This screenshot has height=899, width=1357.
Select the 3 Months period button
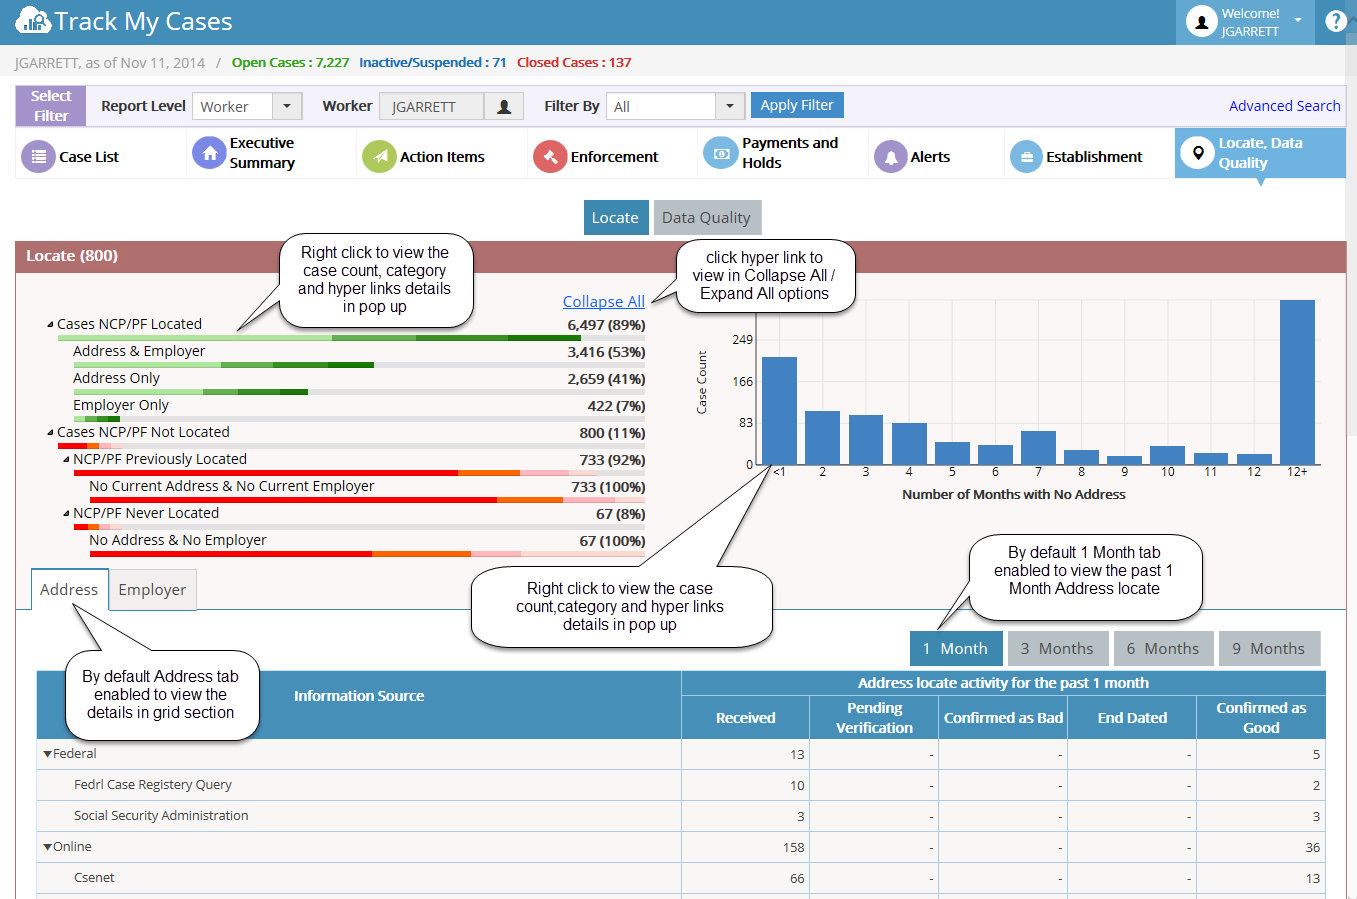[x=1058, y=648]
